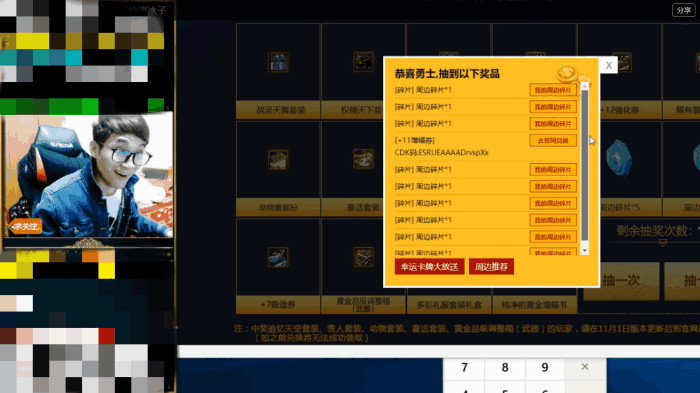Click the grey scrollbar thumb in prize popup
The height and width of the screenshot is (393, 700).
click(x=585, y=165)
